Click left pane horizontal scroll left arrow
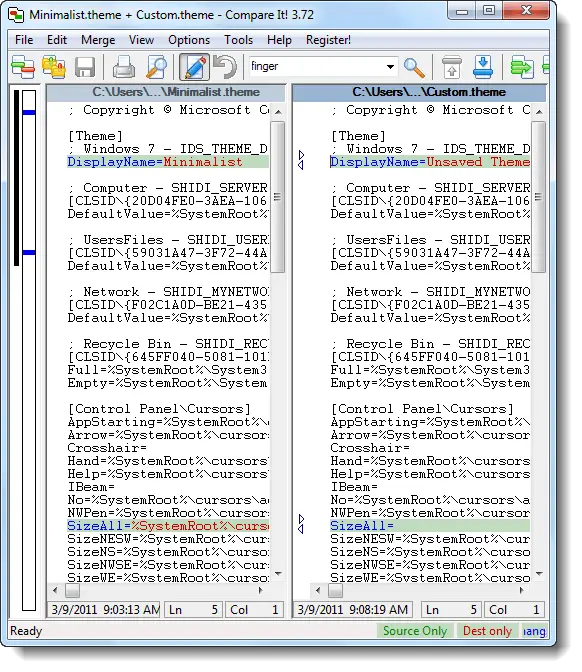The height and width of the screenshot is (672, 582). pos(55,591)
